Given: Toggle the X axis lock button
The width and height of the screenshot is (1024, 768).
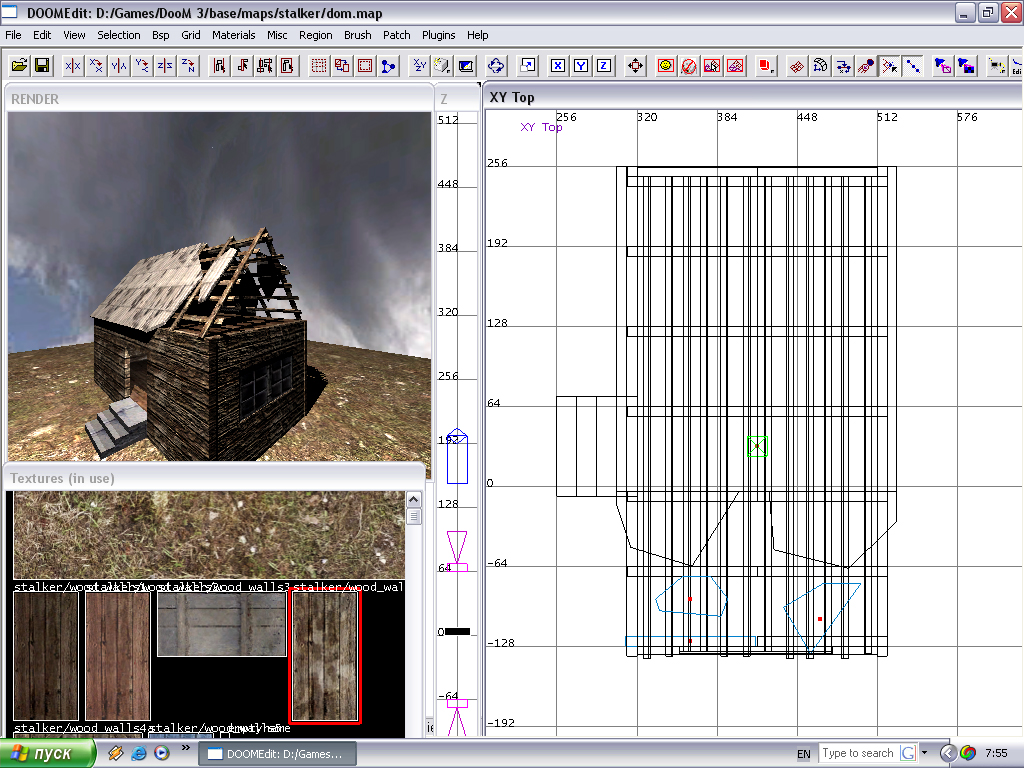Looking at the screenshot, I should pyautogui.click(x=558, y=66).
